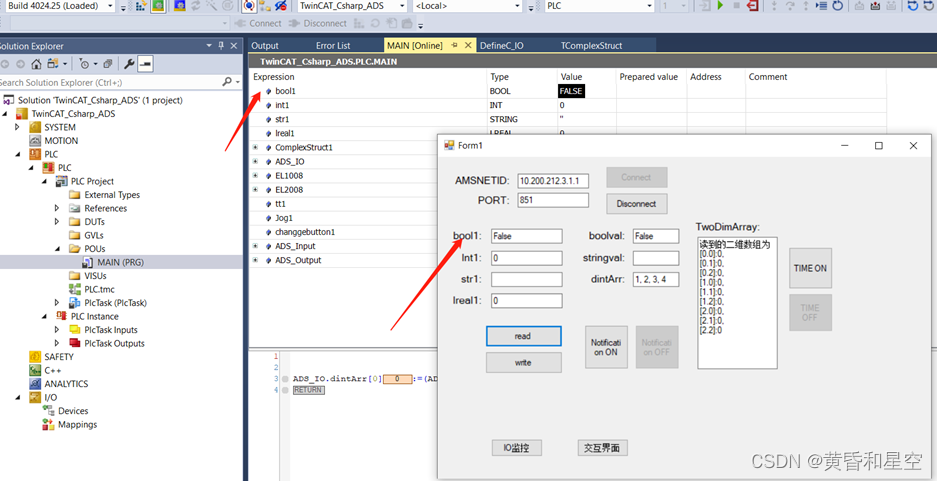The height and width of the screenshot is (481, 937).
Task: Click the 交互界面 button in Form1
Action: pyautogui.click(x=602, y=448)
